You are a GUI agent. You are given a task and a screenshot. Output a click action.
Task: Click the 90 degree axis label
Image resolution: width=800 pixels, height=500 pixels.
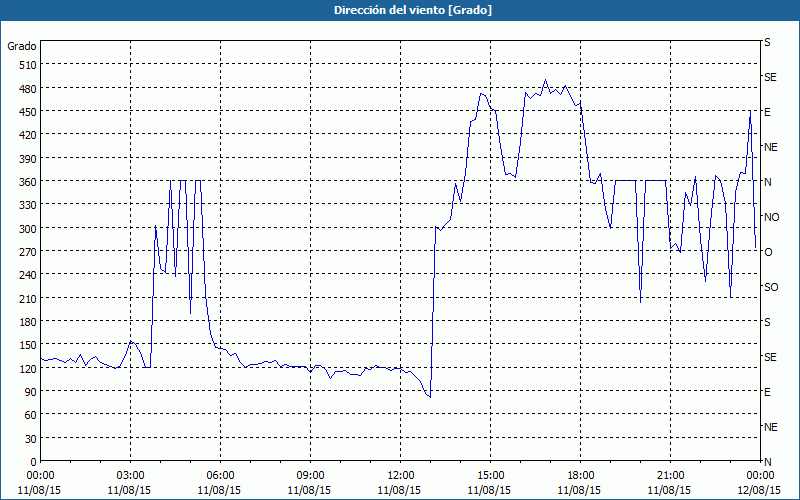31,392
